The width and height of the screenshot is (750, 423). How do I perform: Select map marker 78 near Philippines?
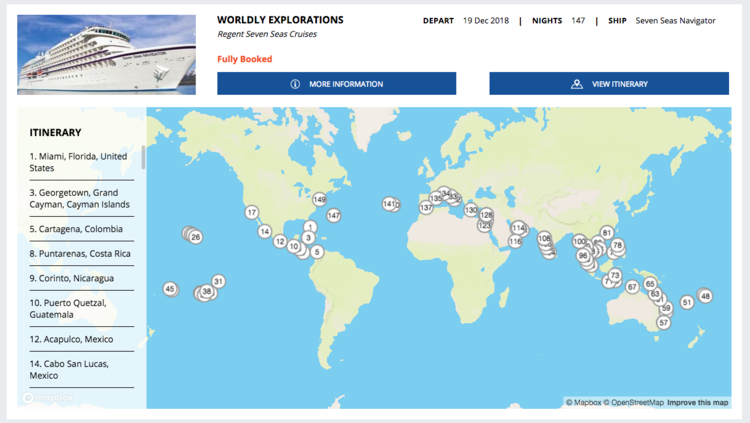(618, 245)
